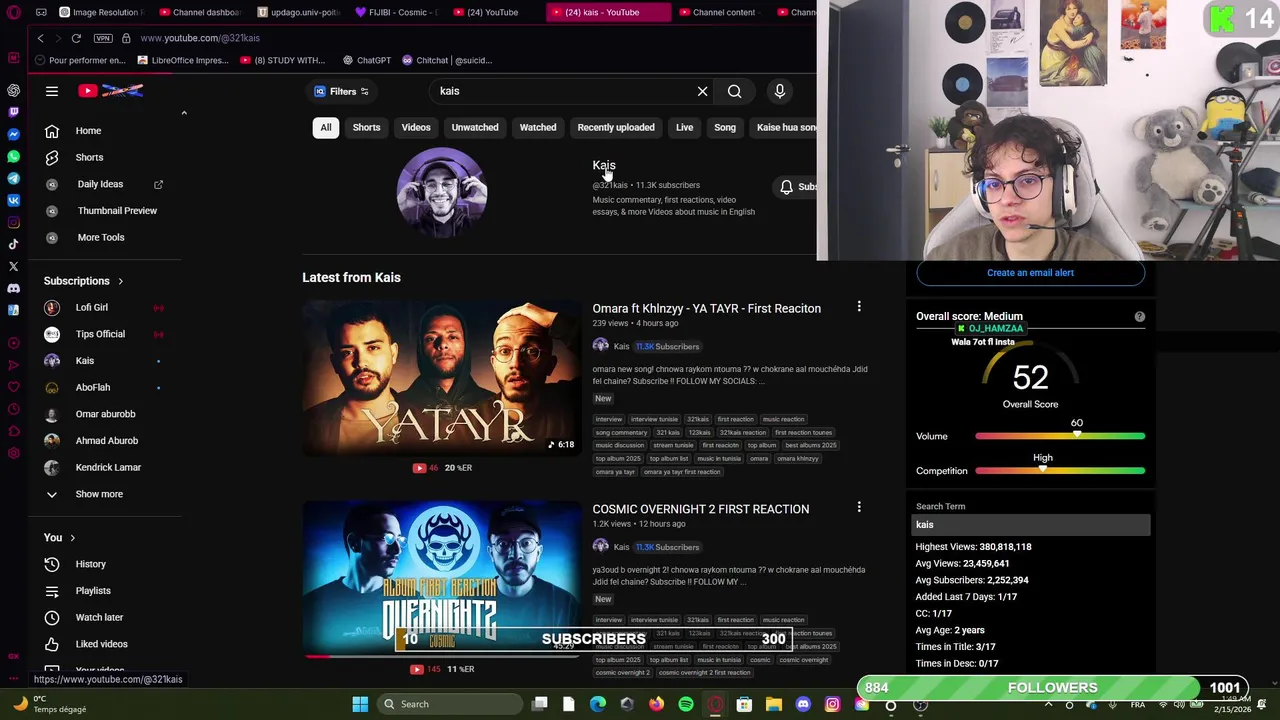The height and width of the screenshot is (720, 1280).
Task: Open Omara ft Khlnzyy YA TAYR title
Action: pos(706,308)
